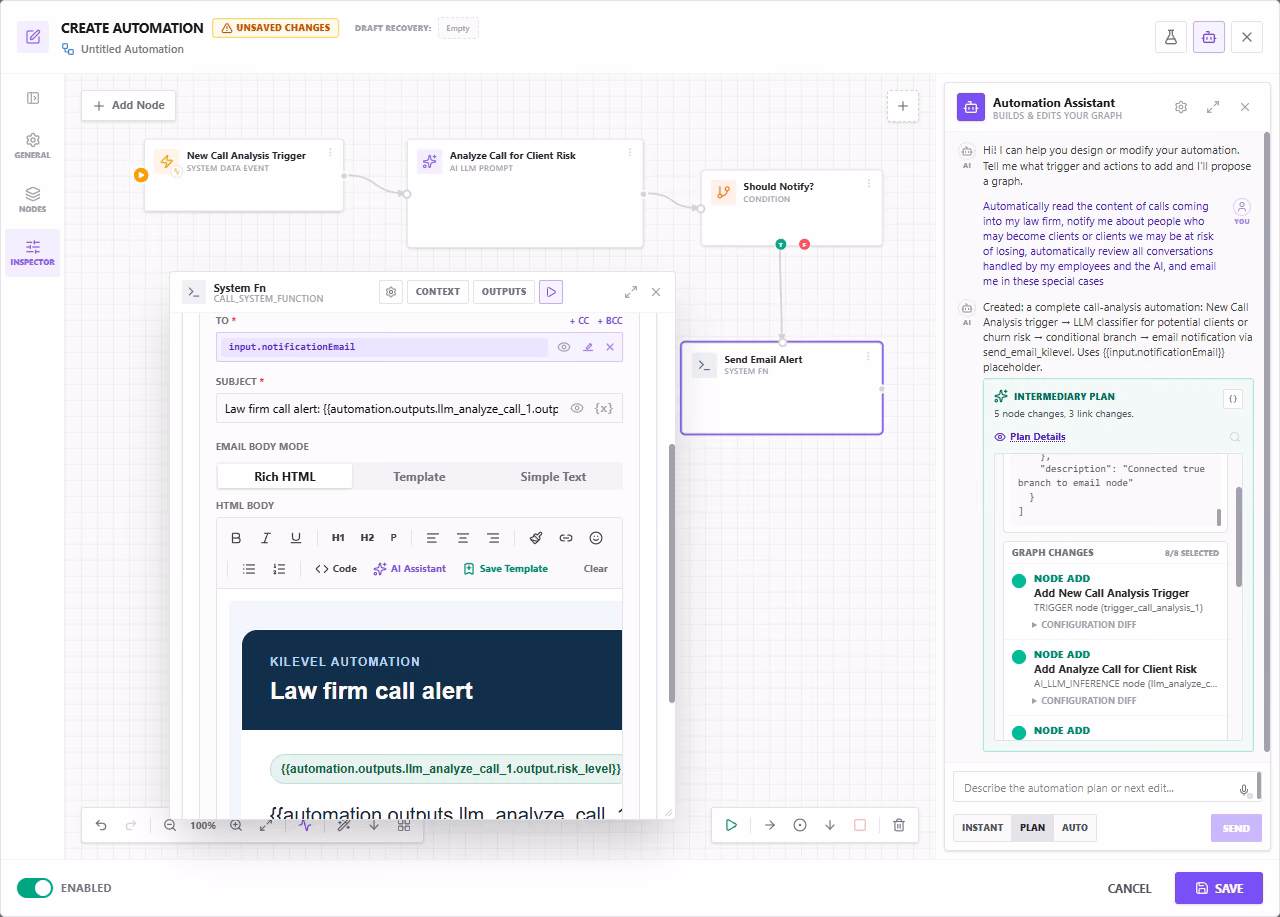Insert a link in HTML body editor
The height and width of the screenshot is (917, 1280).
pyautogui.click(x=566, y=538)
